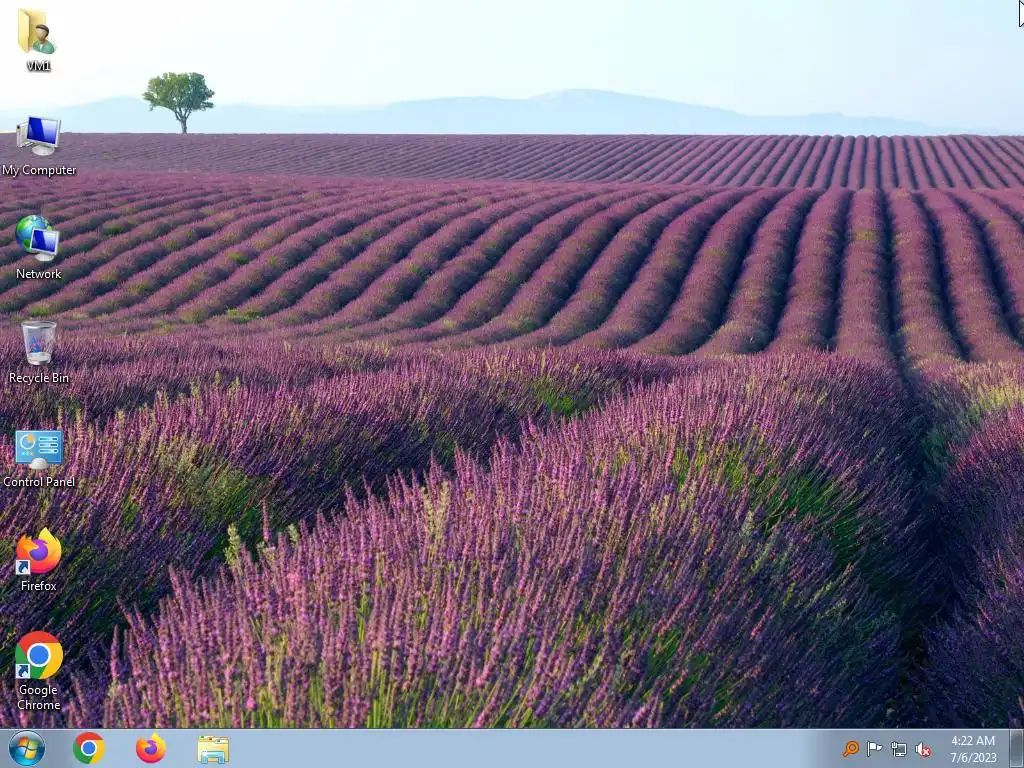Click the My Computer label text
Viewport: 1024px width, 768px height.
39,170
